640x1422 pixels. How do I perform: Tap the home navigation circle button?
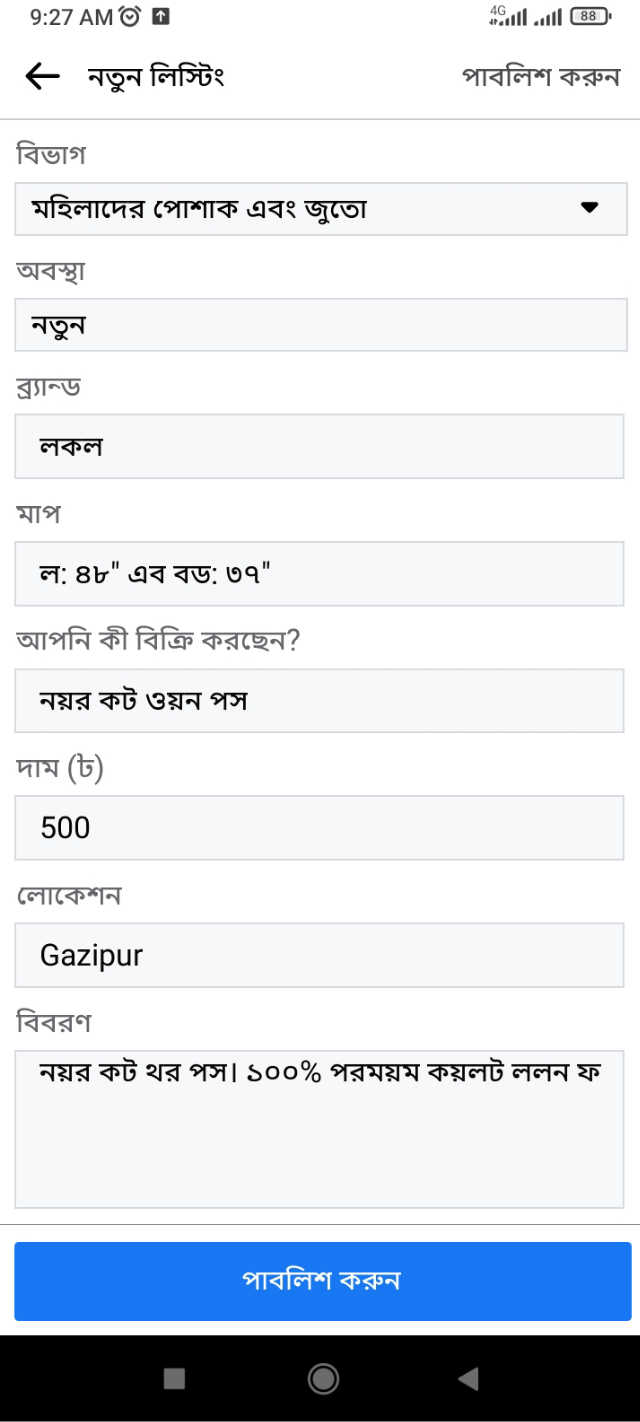(x=320, y=1380)
